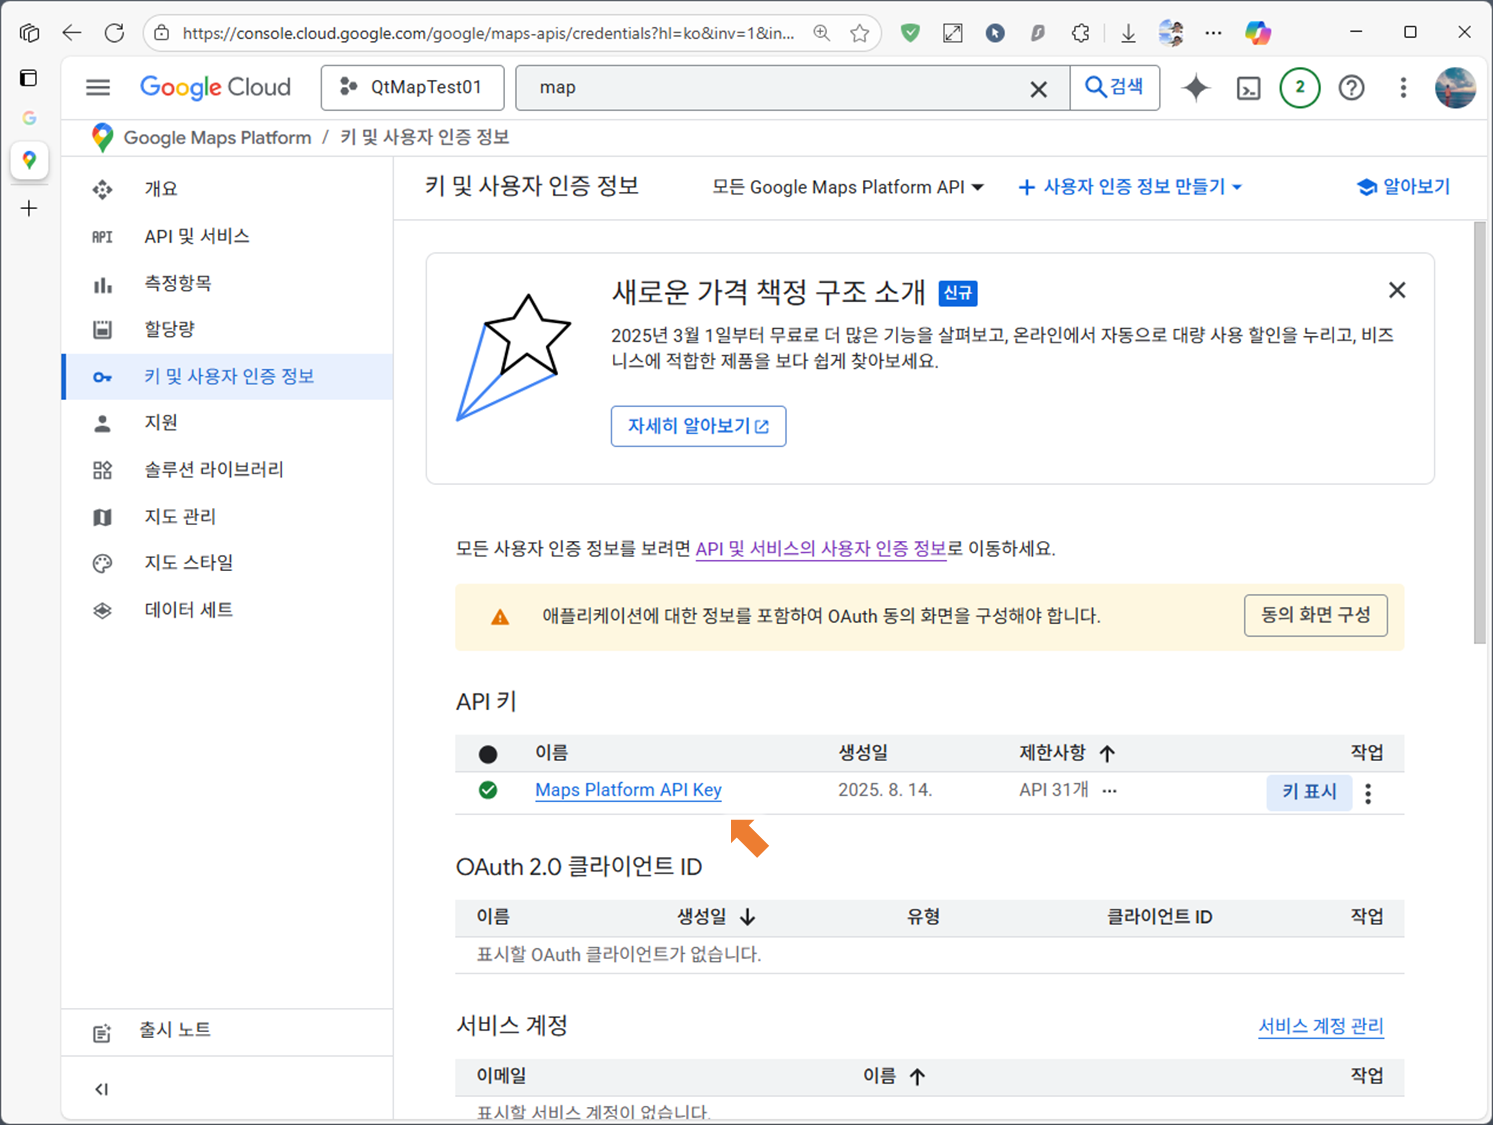Switch to the Google vertical tab
1493x1125 pixels.
coord(29,118)
